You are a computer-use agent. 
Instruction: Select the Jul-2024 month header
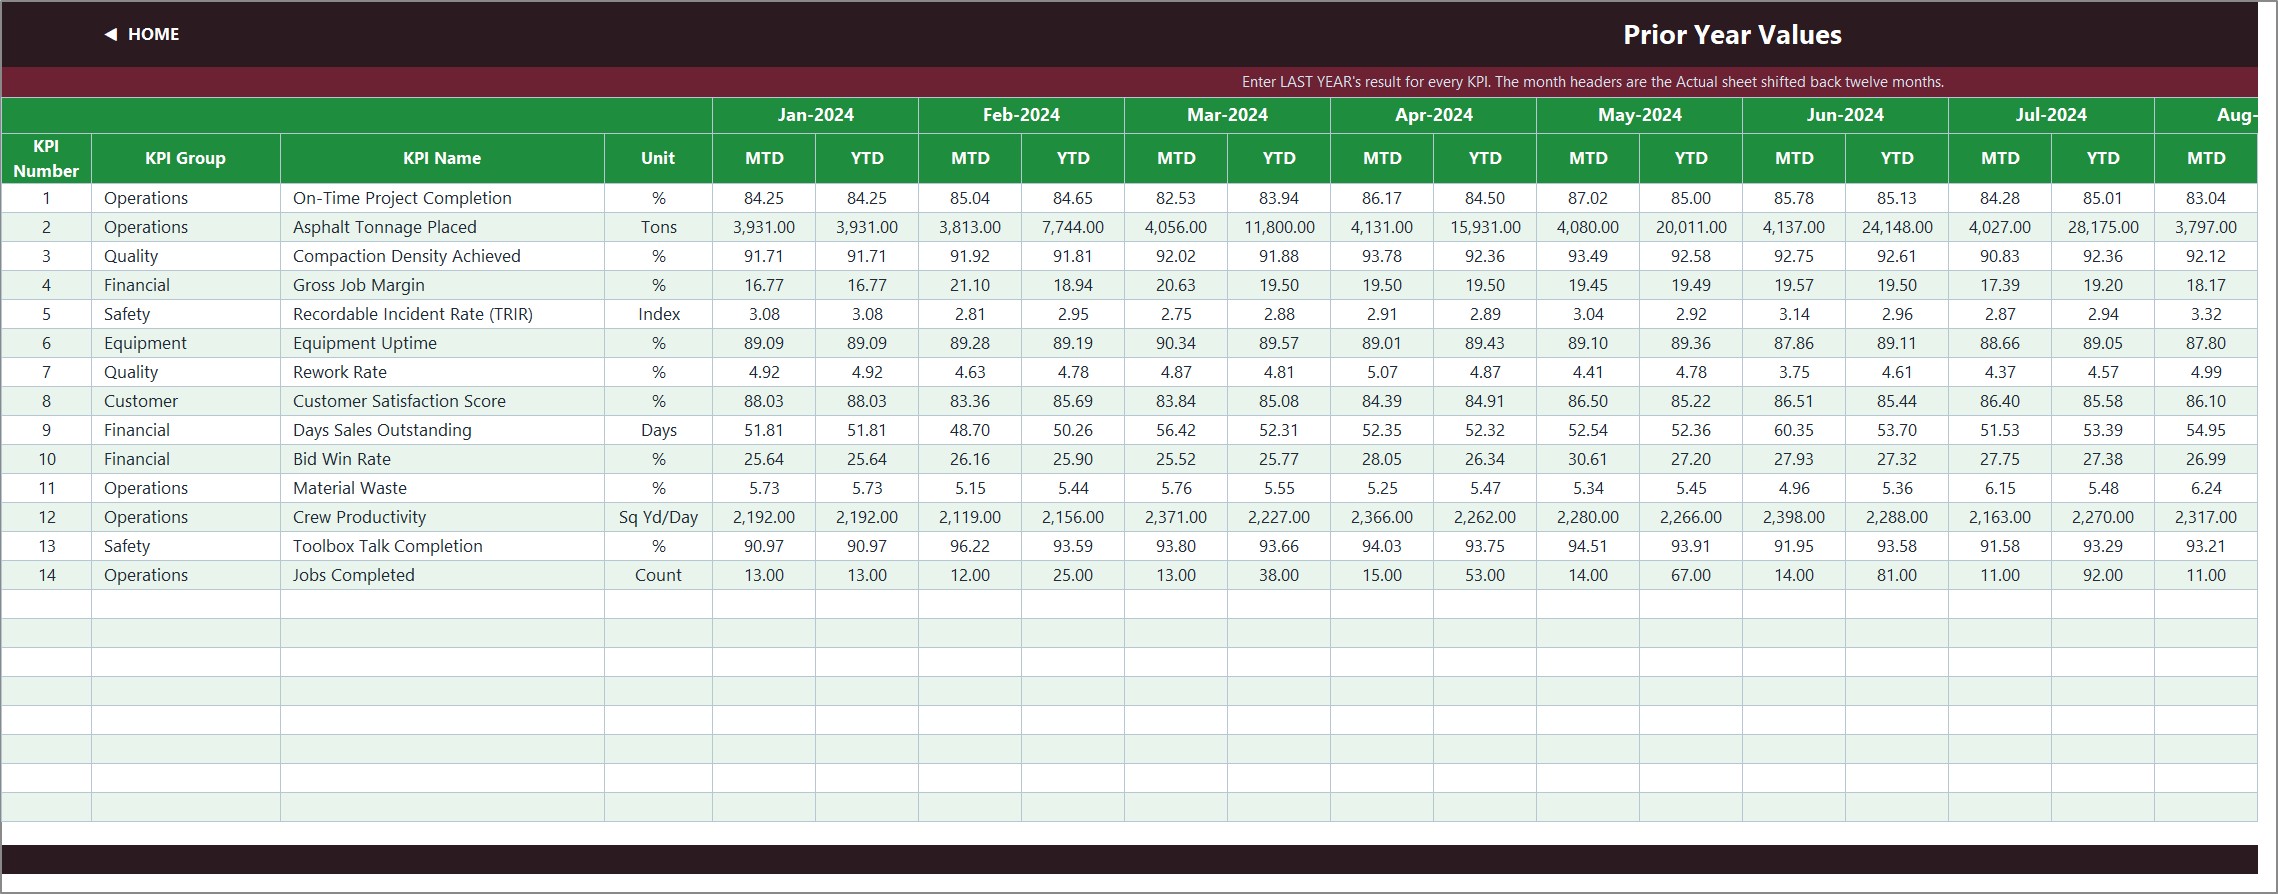point(2051,115)
